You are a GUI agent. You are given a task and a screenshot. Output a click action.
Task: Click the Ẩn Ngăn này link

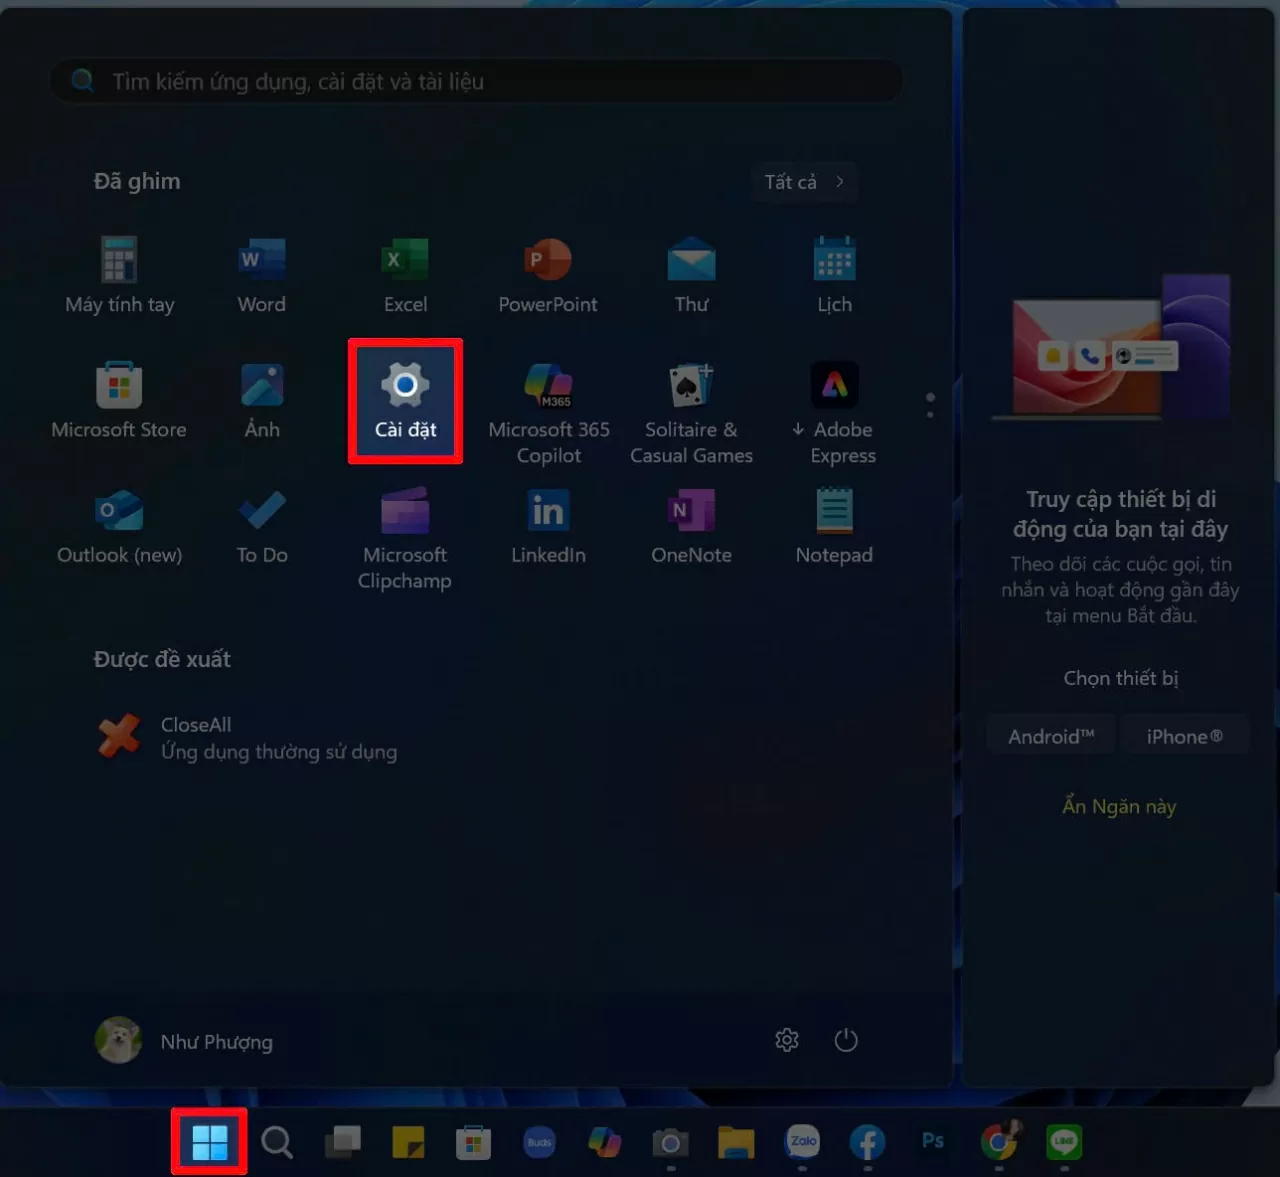pyautogui.click(x=1119, y=806)
